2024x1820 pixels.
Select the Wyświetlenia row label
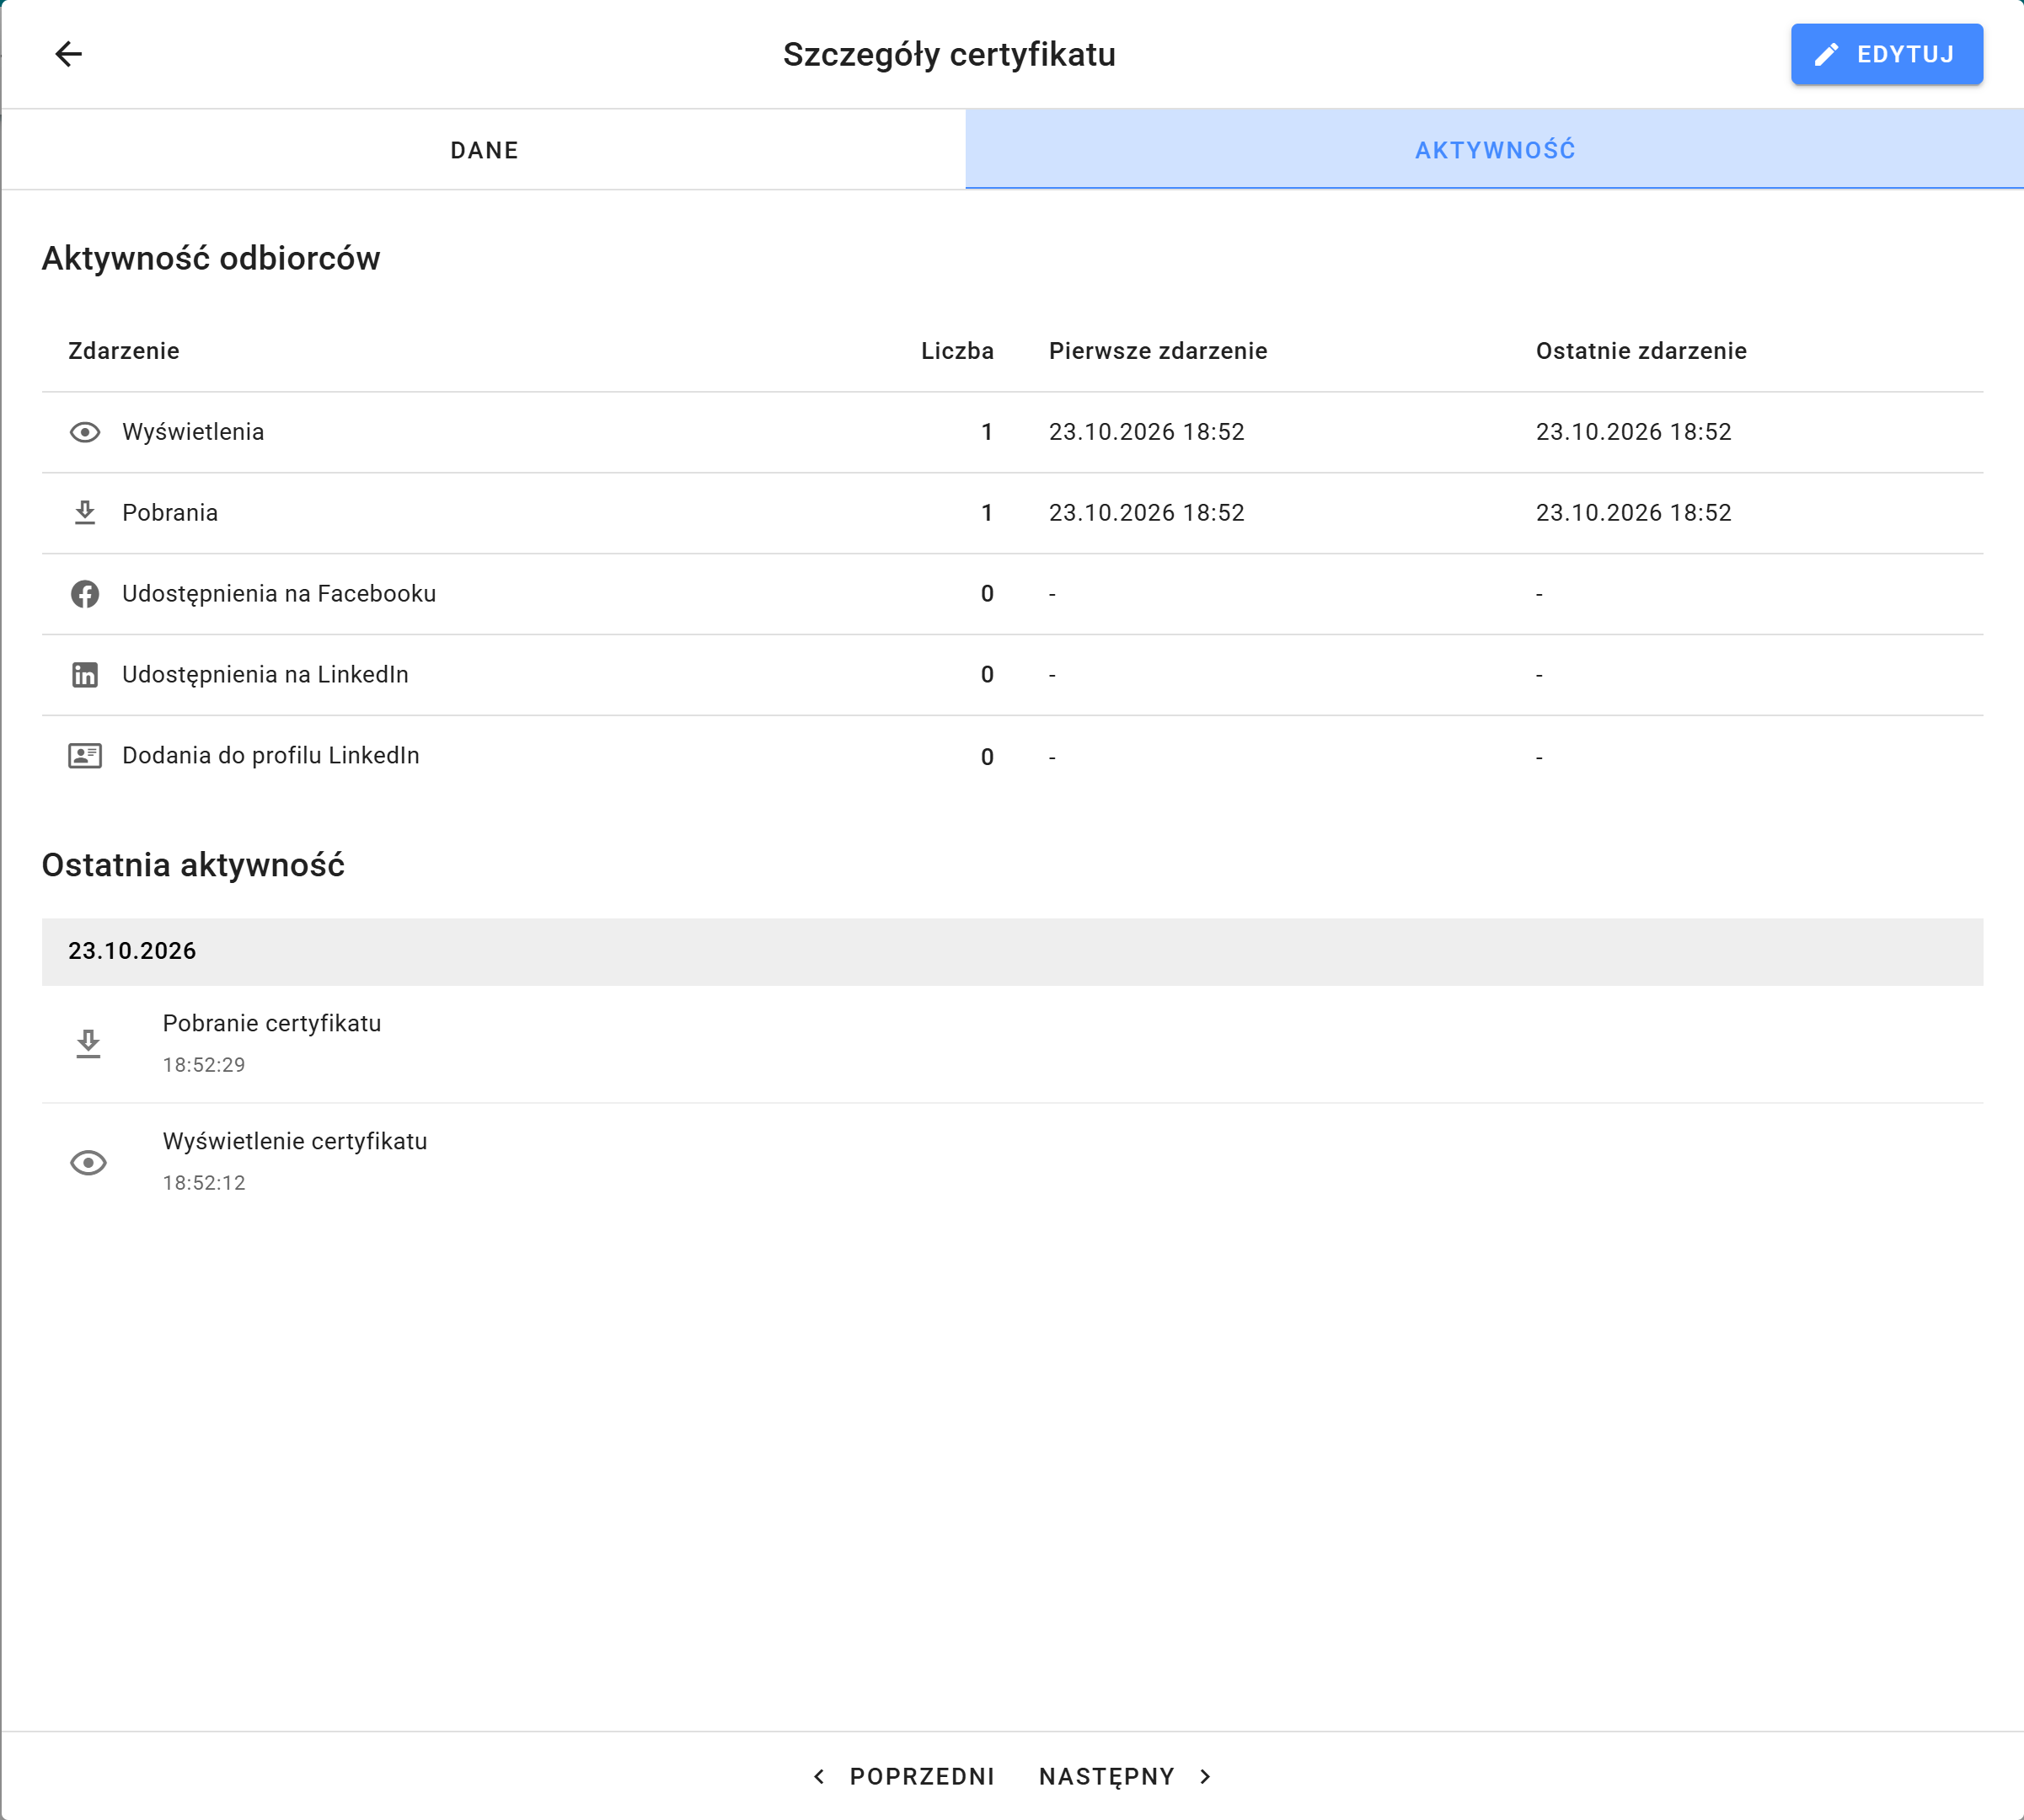click(x=193, y=432)
